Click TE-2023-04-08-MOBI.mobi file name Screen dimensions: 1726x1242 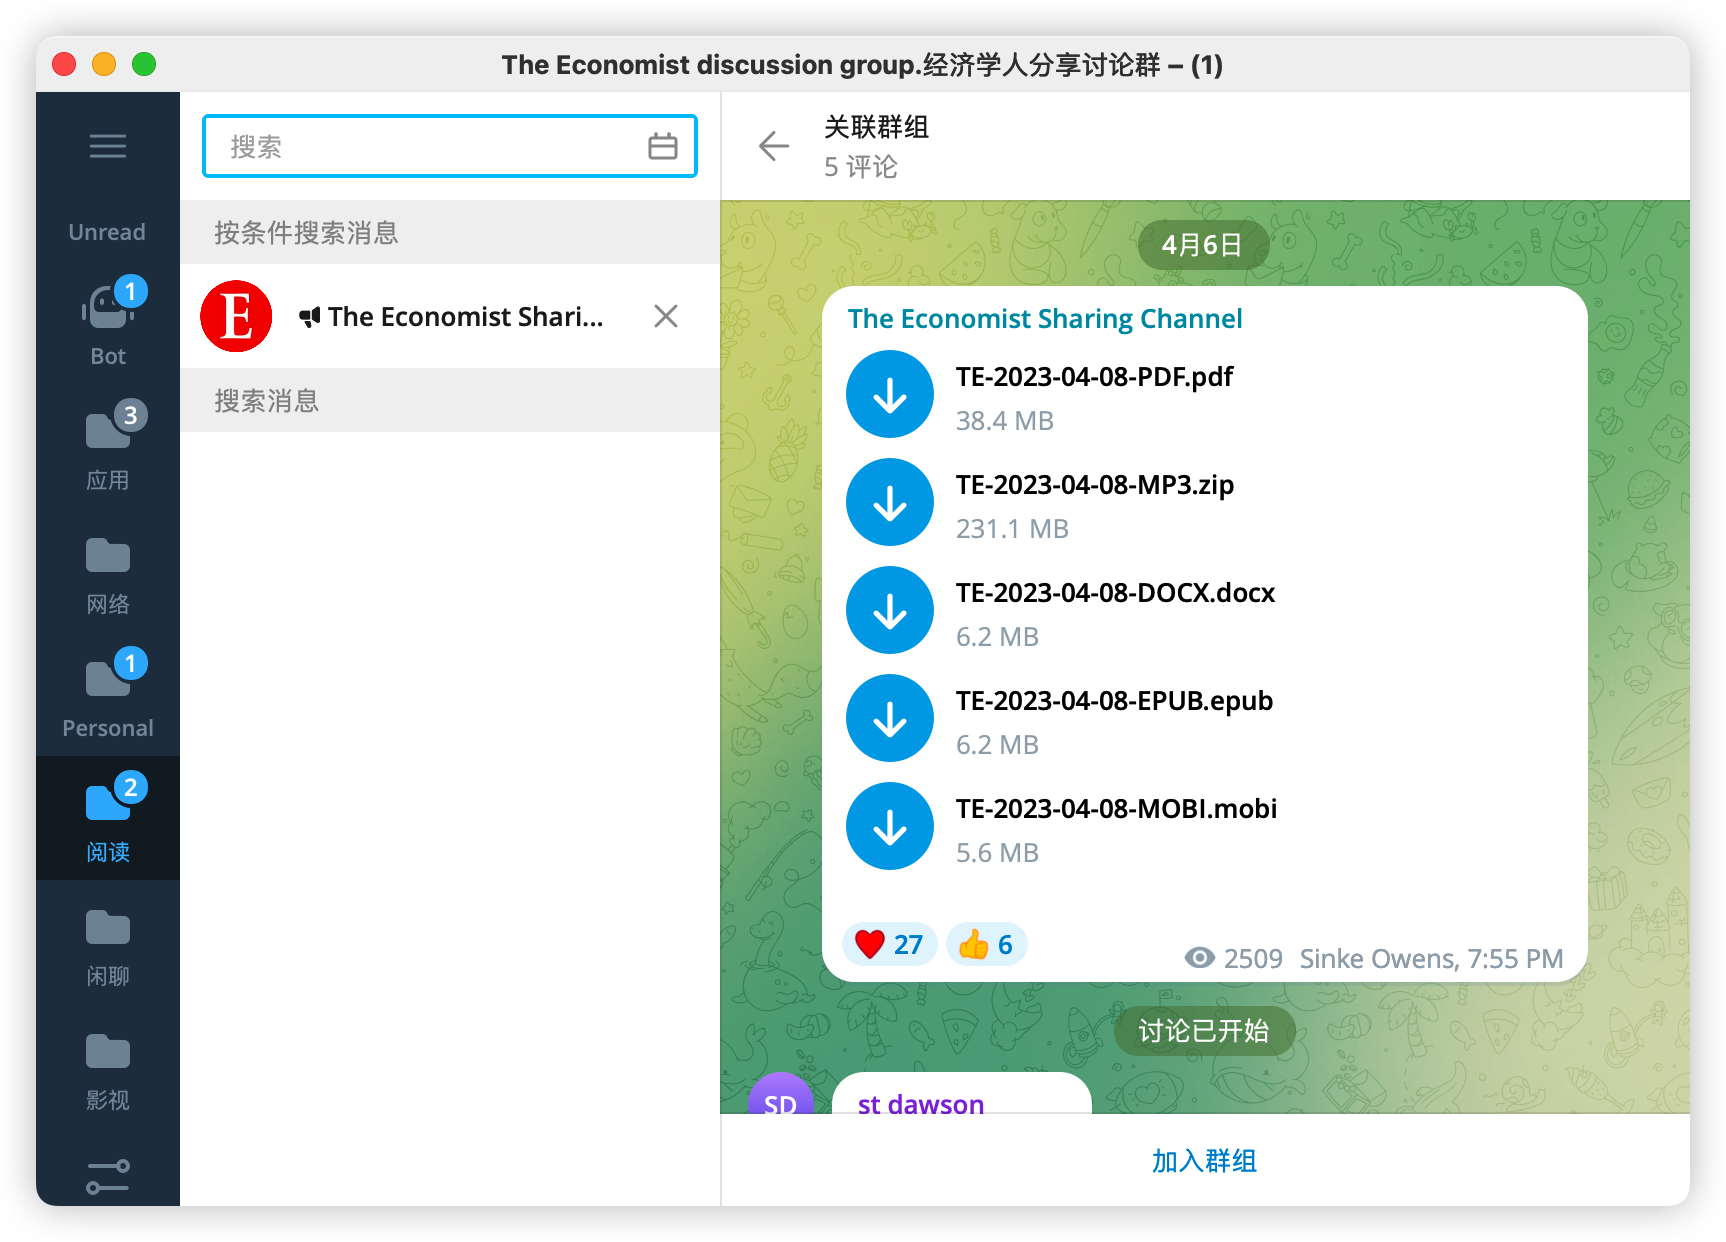coord(1116,808)
